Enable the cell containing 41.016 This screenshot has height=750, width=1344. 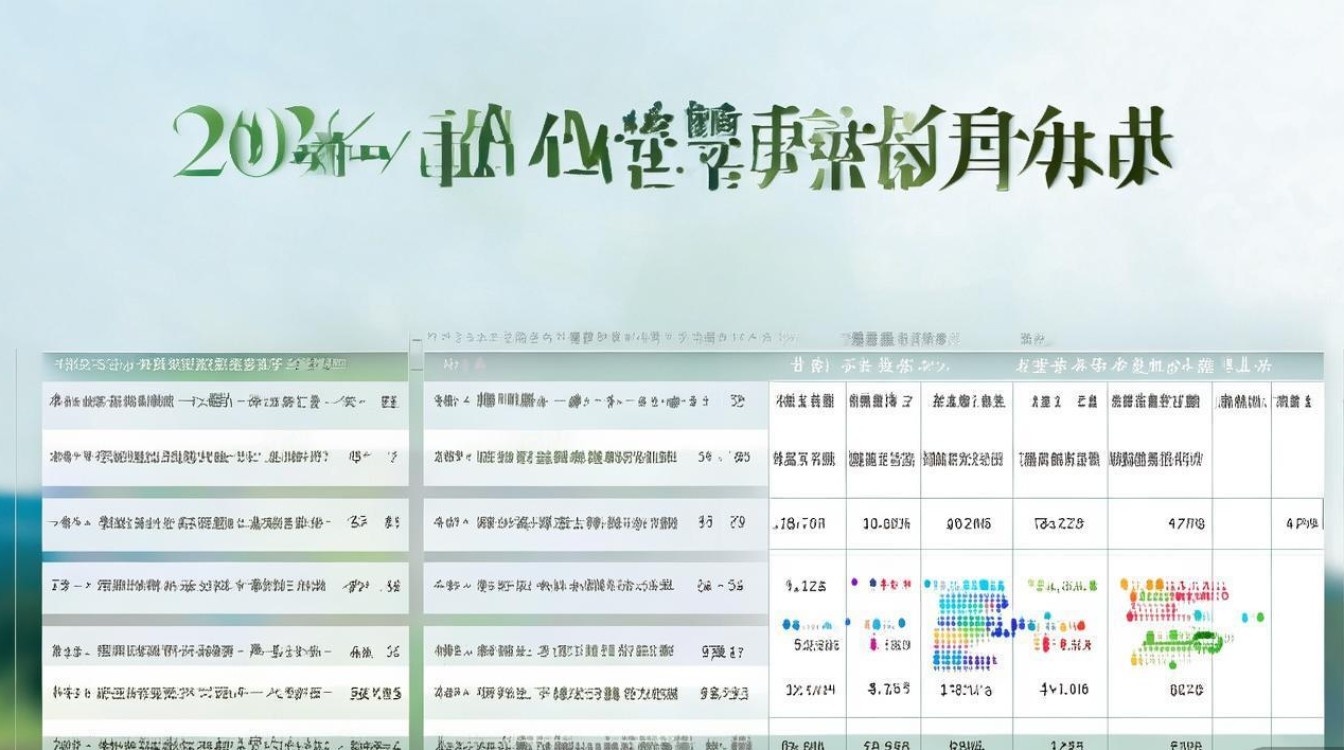pos(1063,688)
